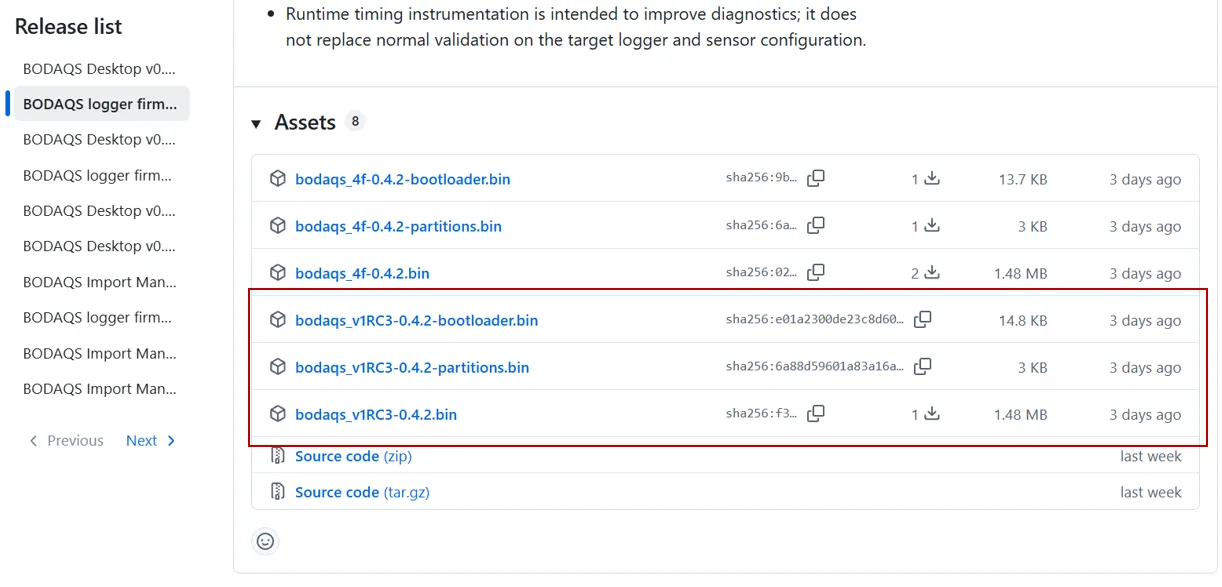
Task: Click 3 KB size of bodaqs_4f-0.4.2-partitions.bin
Action: pyautogui.click(x=1033, y=227)
